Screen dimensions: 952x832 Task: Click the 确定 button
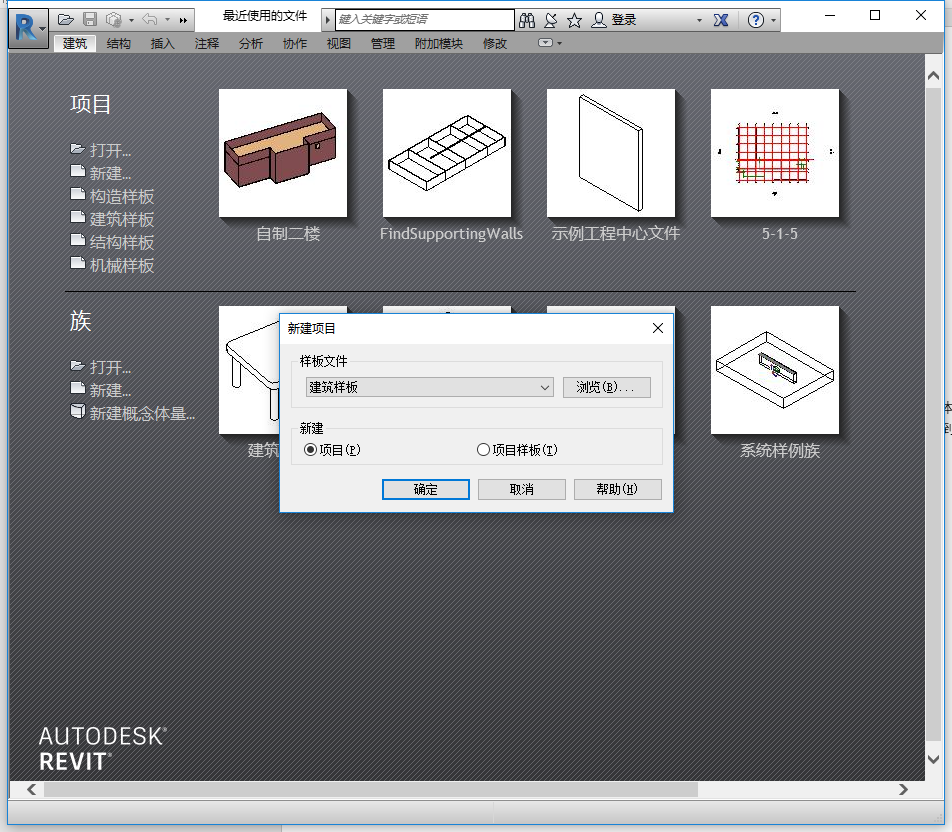tap(426, 489)
